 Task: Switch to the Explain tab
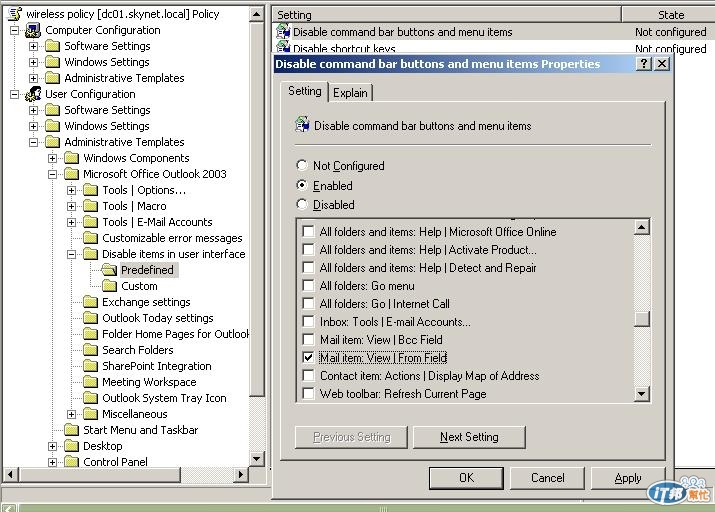(x=350, y=93)
